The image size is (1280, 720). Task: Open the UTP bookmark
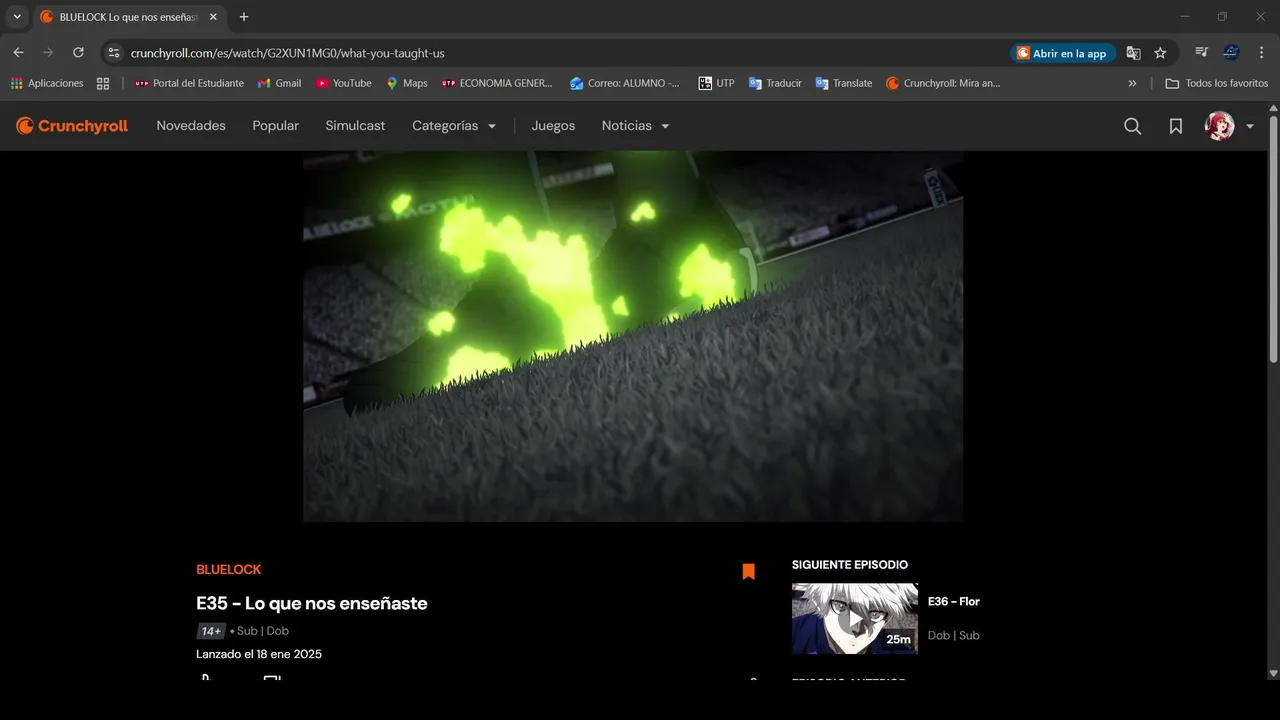pos(716,83)
